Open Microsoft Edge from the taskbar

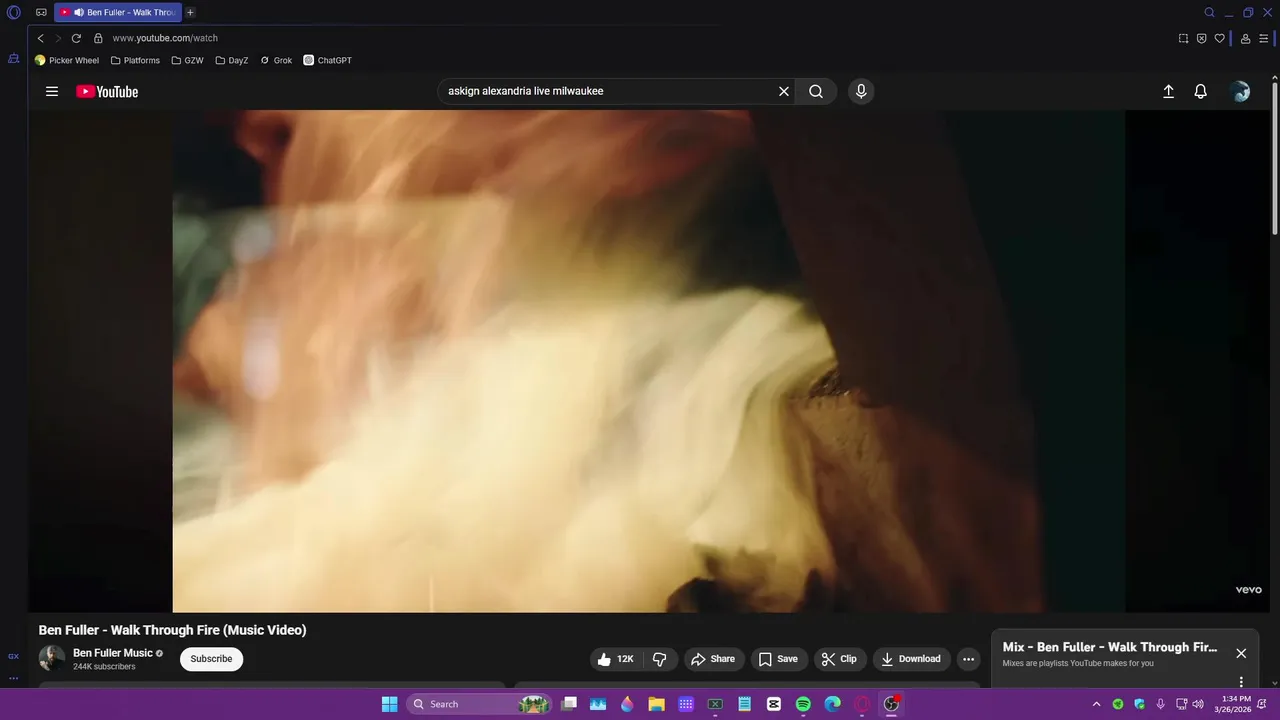coord(832,704)
